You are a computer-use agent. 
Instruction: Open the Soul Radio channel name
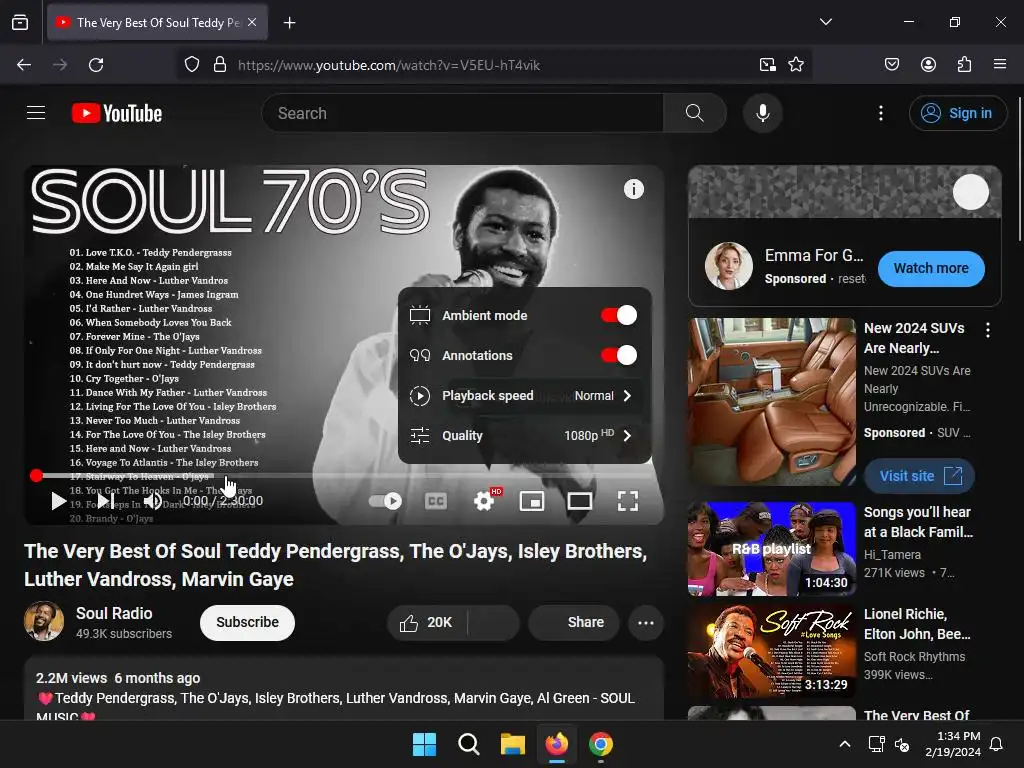pos(114,613)
